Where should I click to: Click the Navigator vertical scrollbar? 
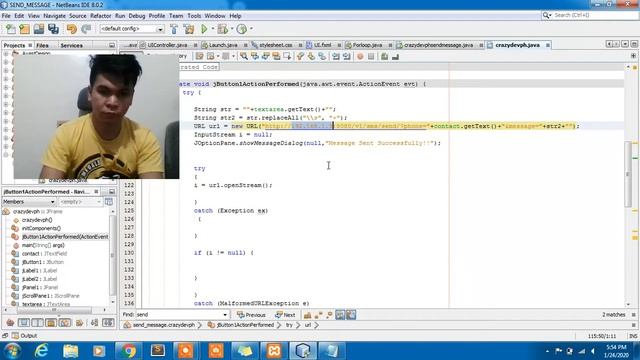[112, 255]
